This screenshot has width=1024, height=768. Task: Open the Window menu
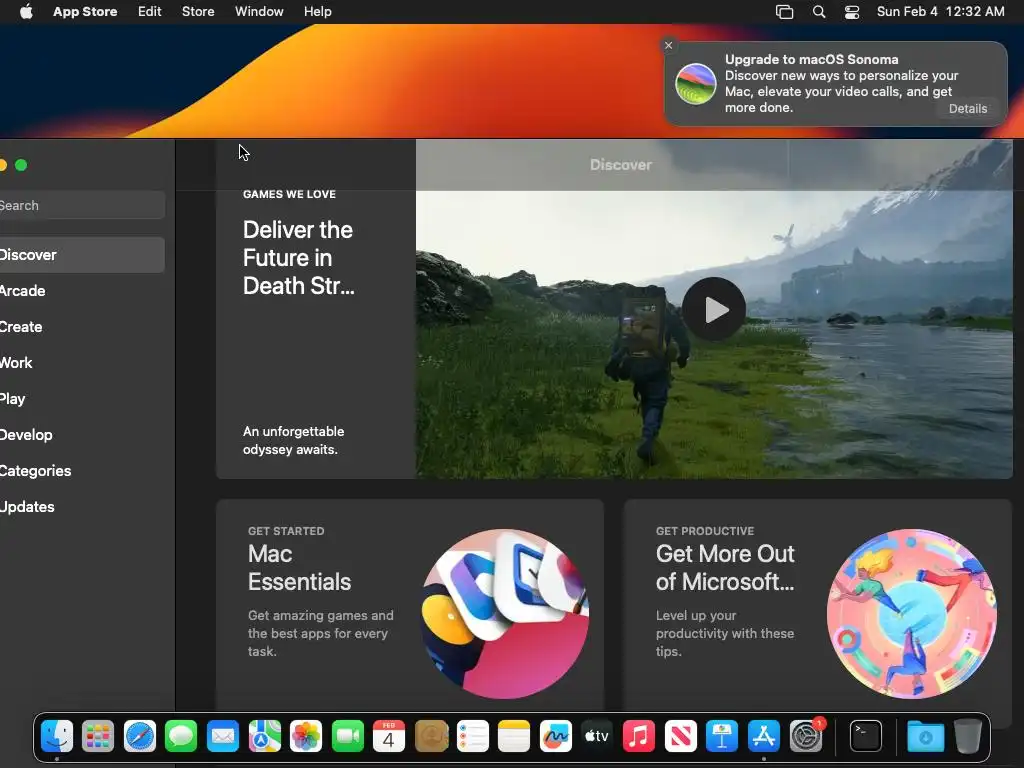point(259,12)
